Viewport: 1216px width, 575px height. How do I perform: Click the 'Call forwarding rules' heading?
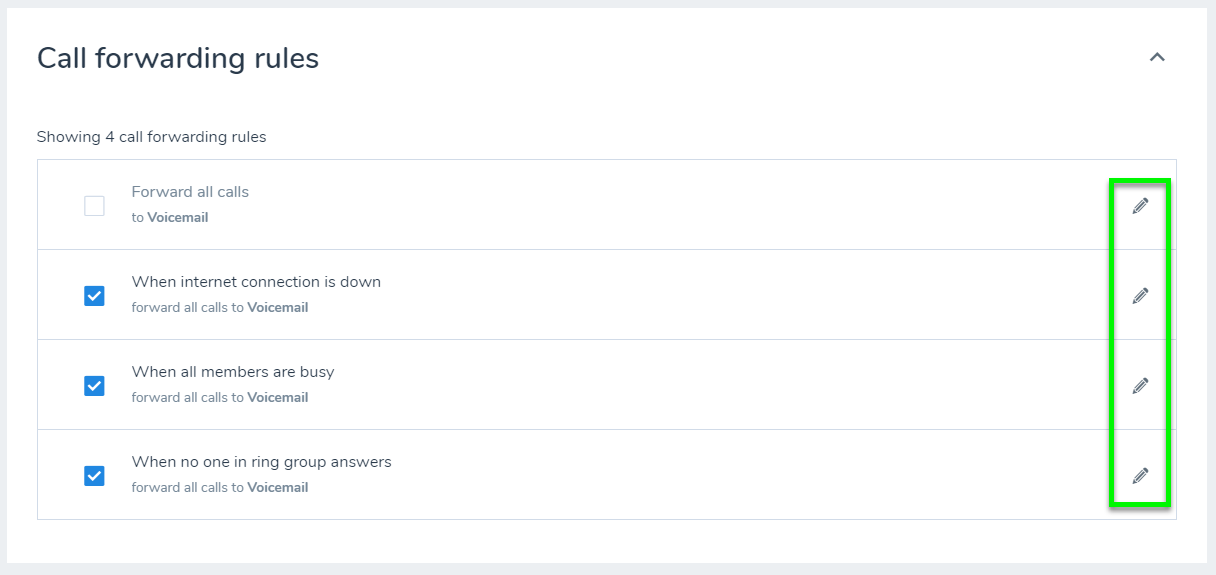coord(178,59)
